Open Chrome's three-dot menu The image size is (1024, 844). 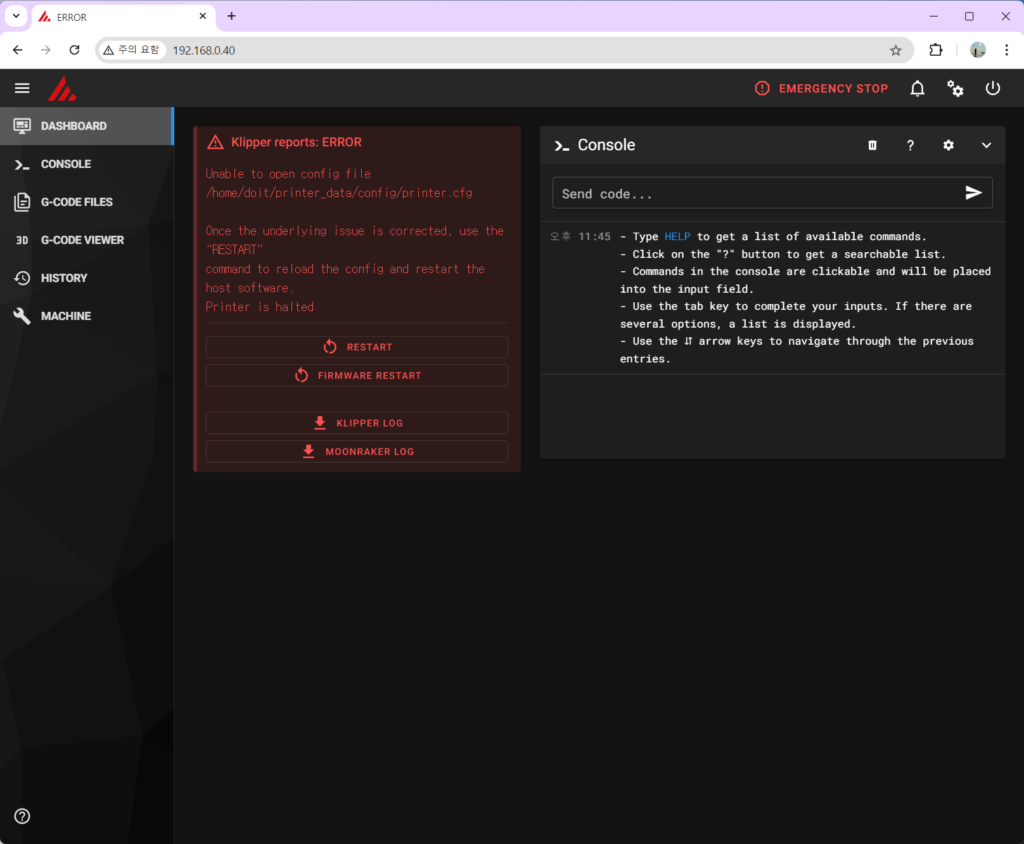pos(1006,50)
